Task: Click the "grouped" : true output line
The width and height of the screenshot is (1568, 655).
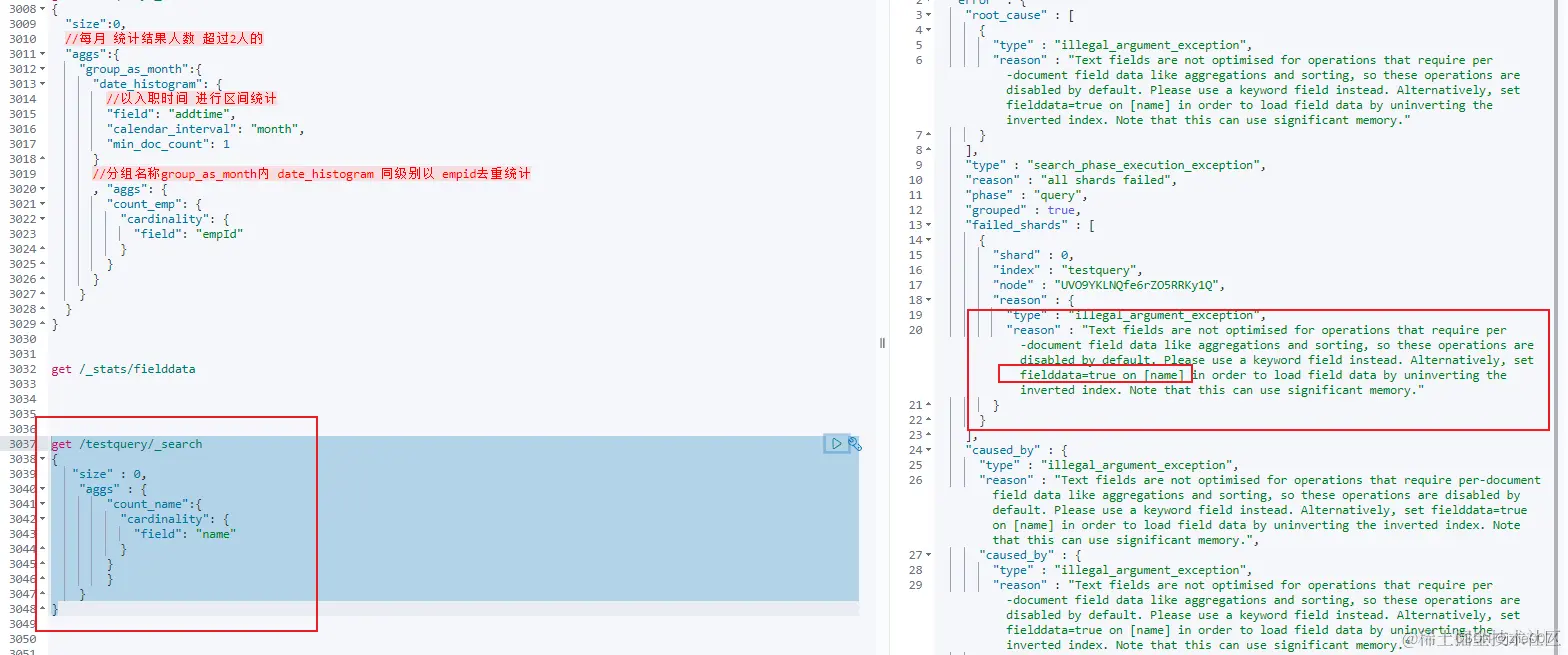Action: tap(1021, 210)
